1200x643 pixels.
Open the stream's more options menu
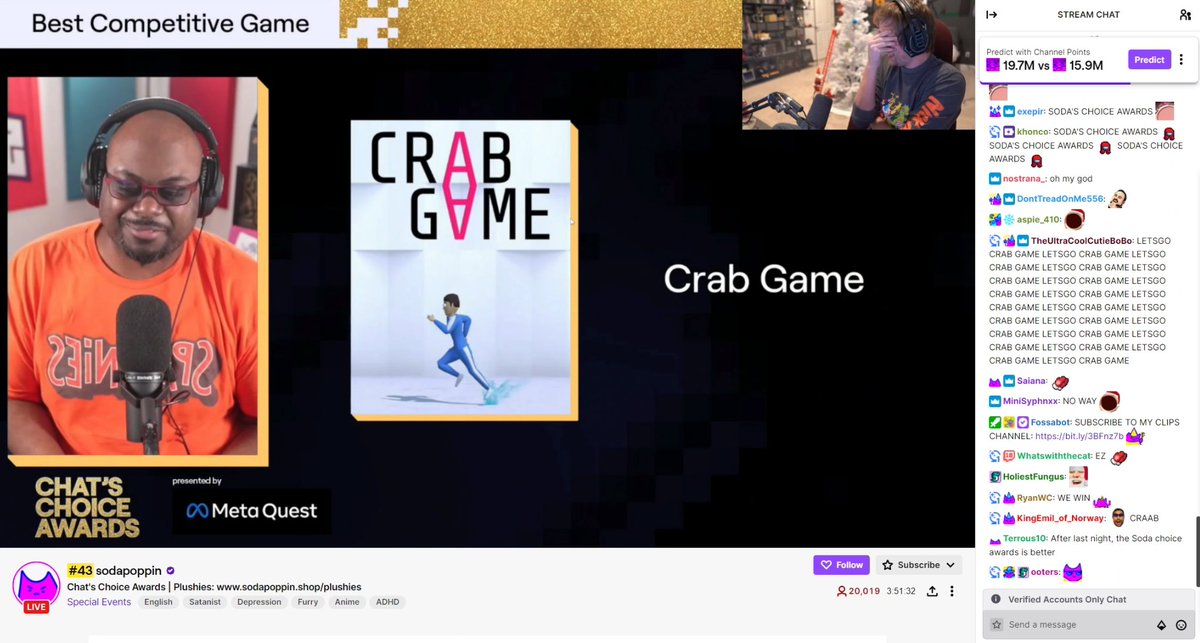pyautogui.click(x=952, y=591)
